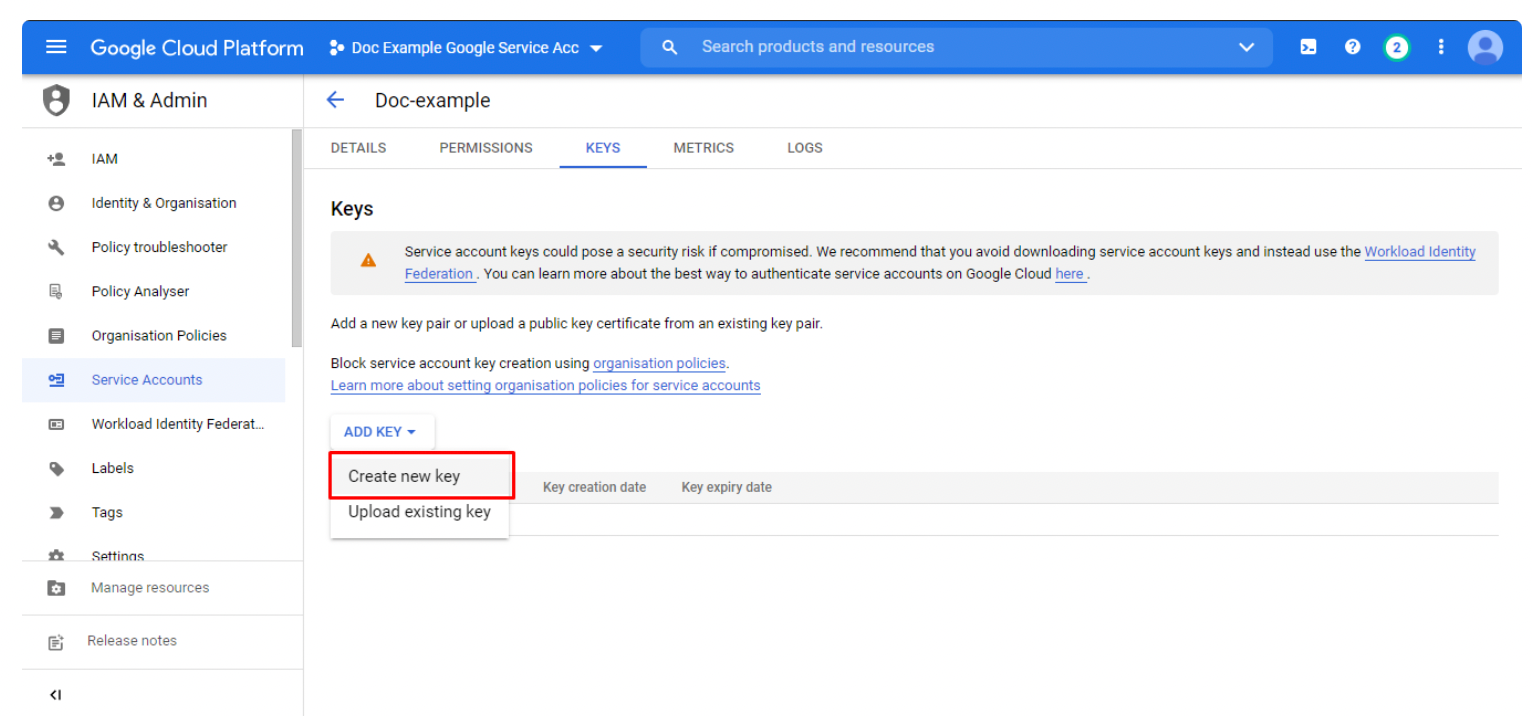Click the IAM & Admin shield icon
The image size is (1532, 716).
[56, 100]
